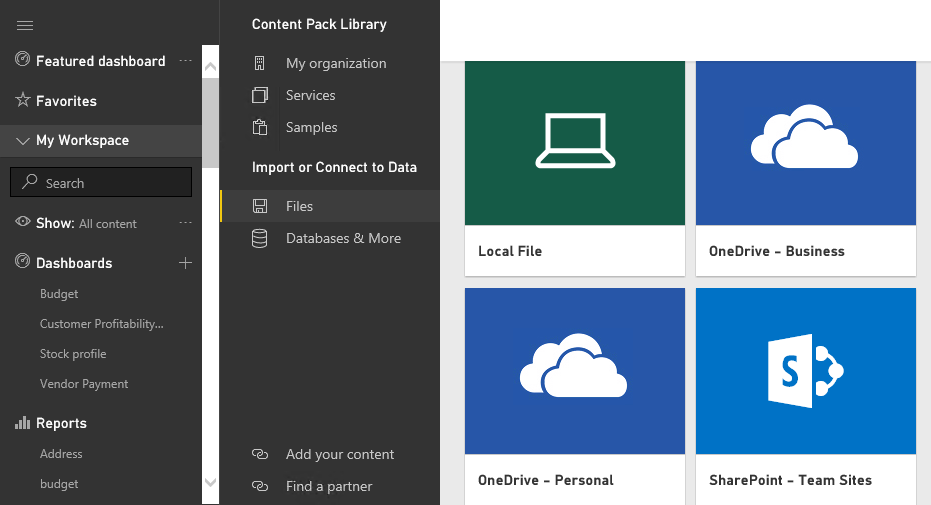Open the Find a partner link
This screenshot has width=931, height=505.
(x=329, y=487)
